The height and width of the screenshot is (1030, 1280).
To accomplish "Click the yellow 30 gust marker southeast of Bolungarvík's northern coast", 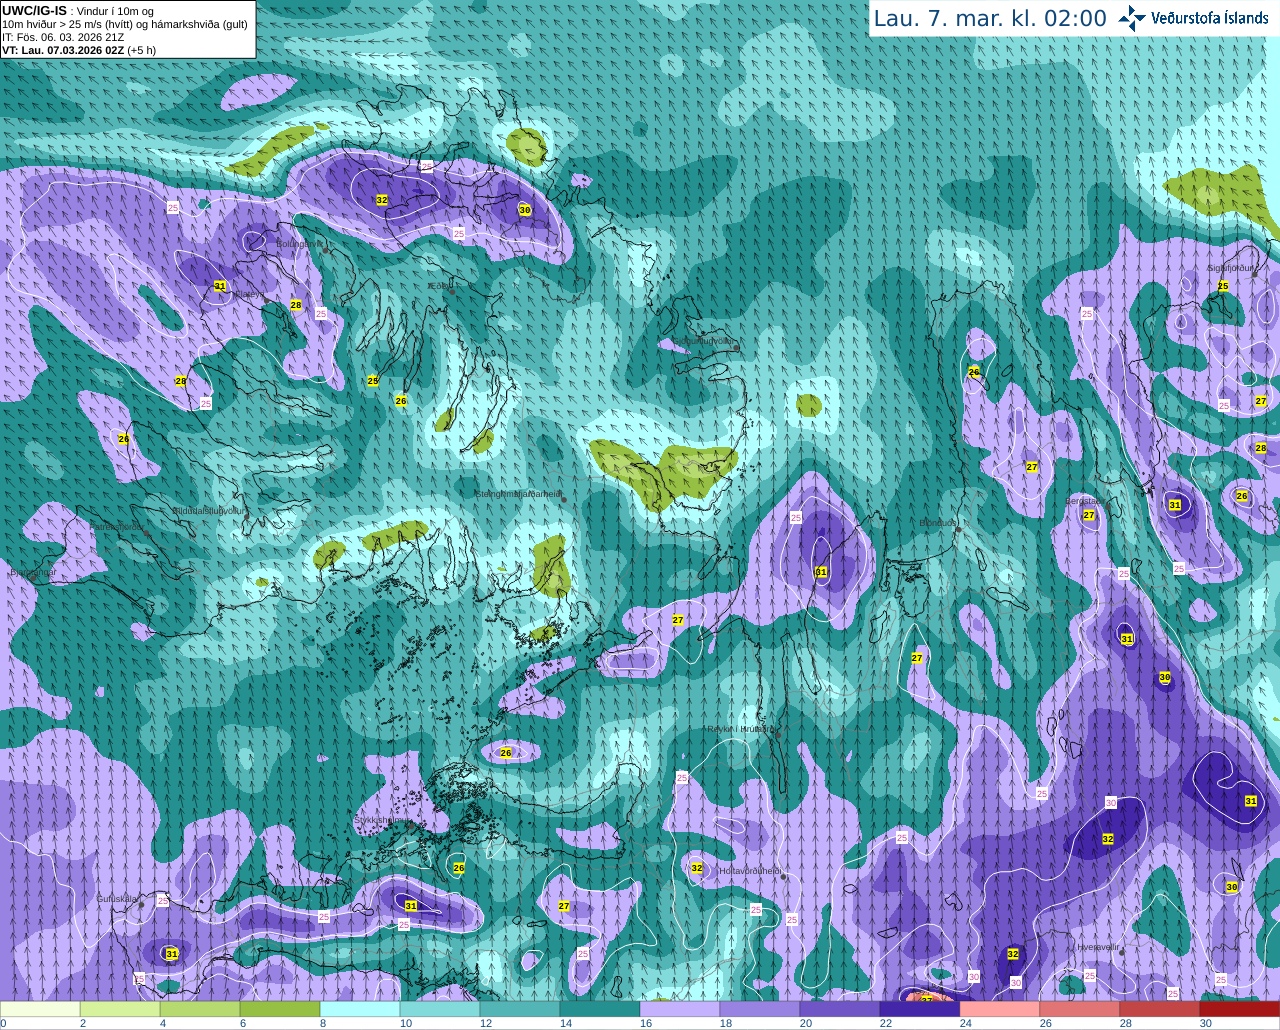I will [x=525, y=210].
